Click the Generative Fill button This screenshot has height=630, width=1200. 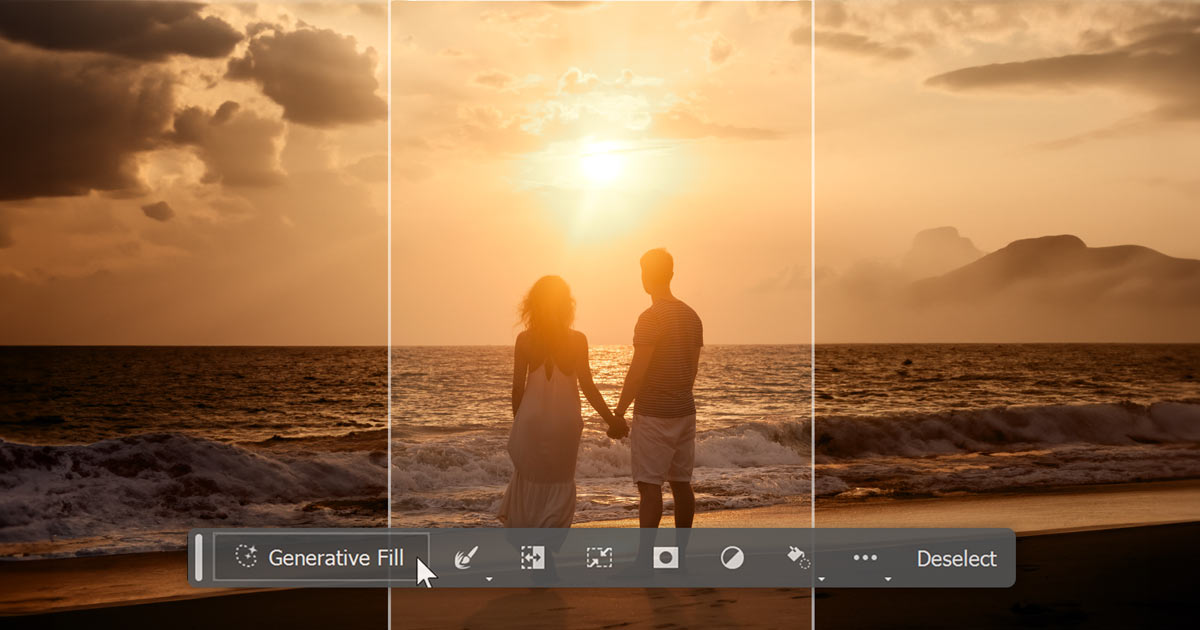(x=320, y=559)
